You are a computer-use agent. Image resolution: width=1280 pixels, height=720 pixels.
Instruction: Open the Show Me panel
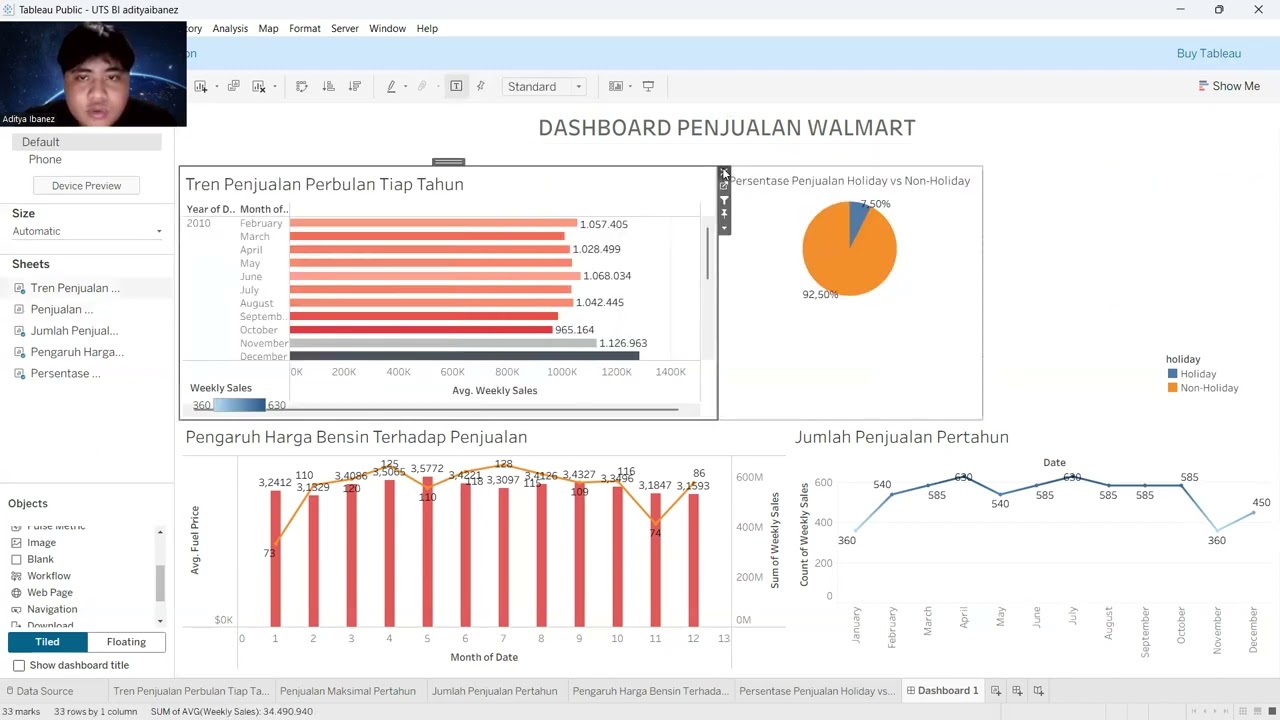point(1229,86)
